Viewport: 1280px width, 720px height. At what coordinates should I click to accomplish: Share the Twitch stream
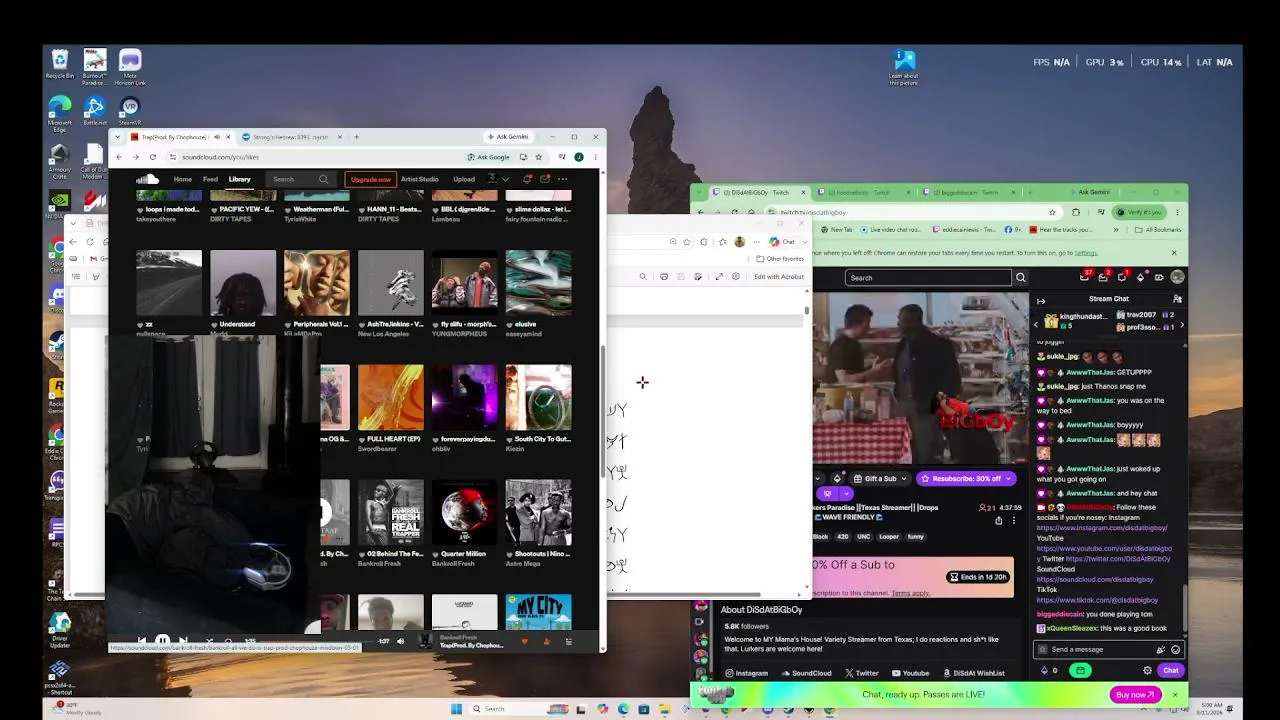pyautogui.click(x=998, y=520)
